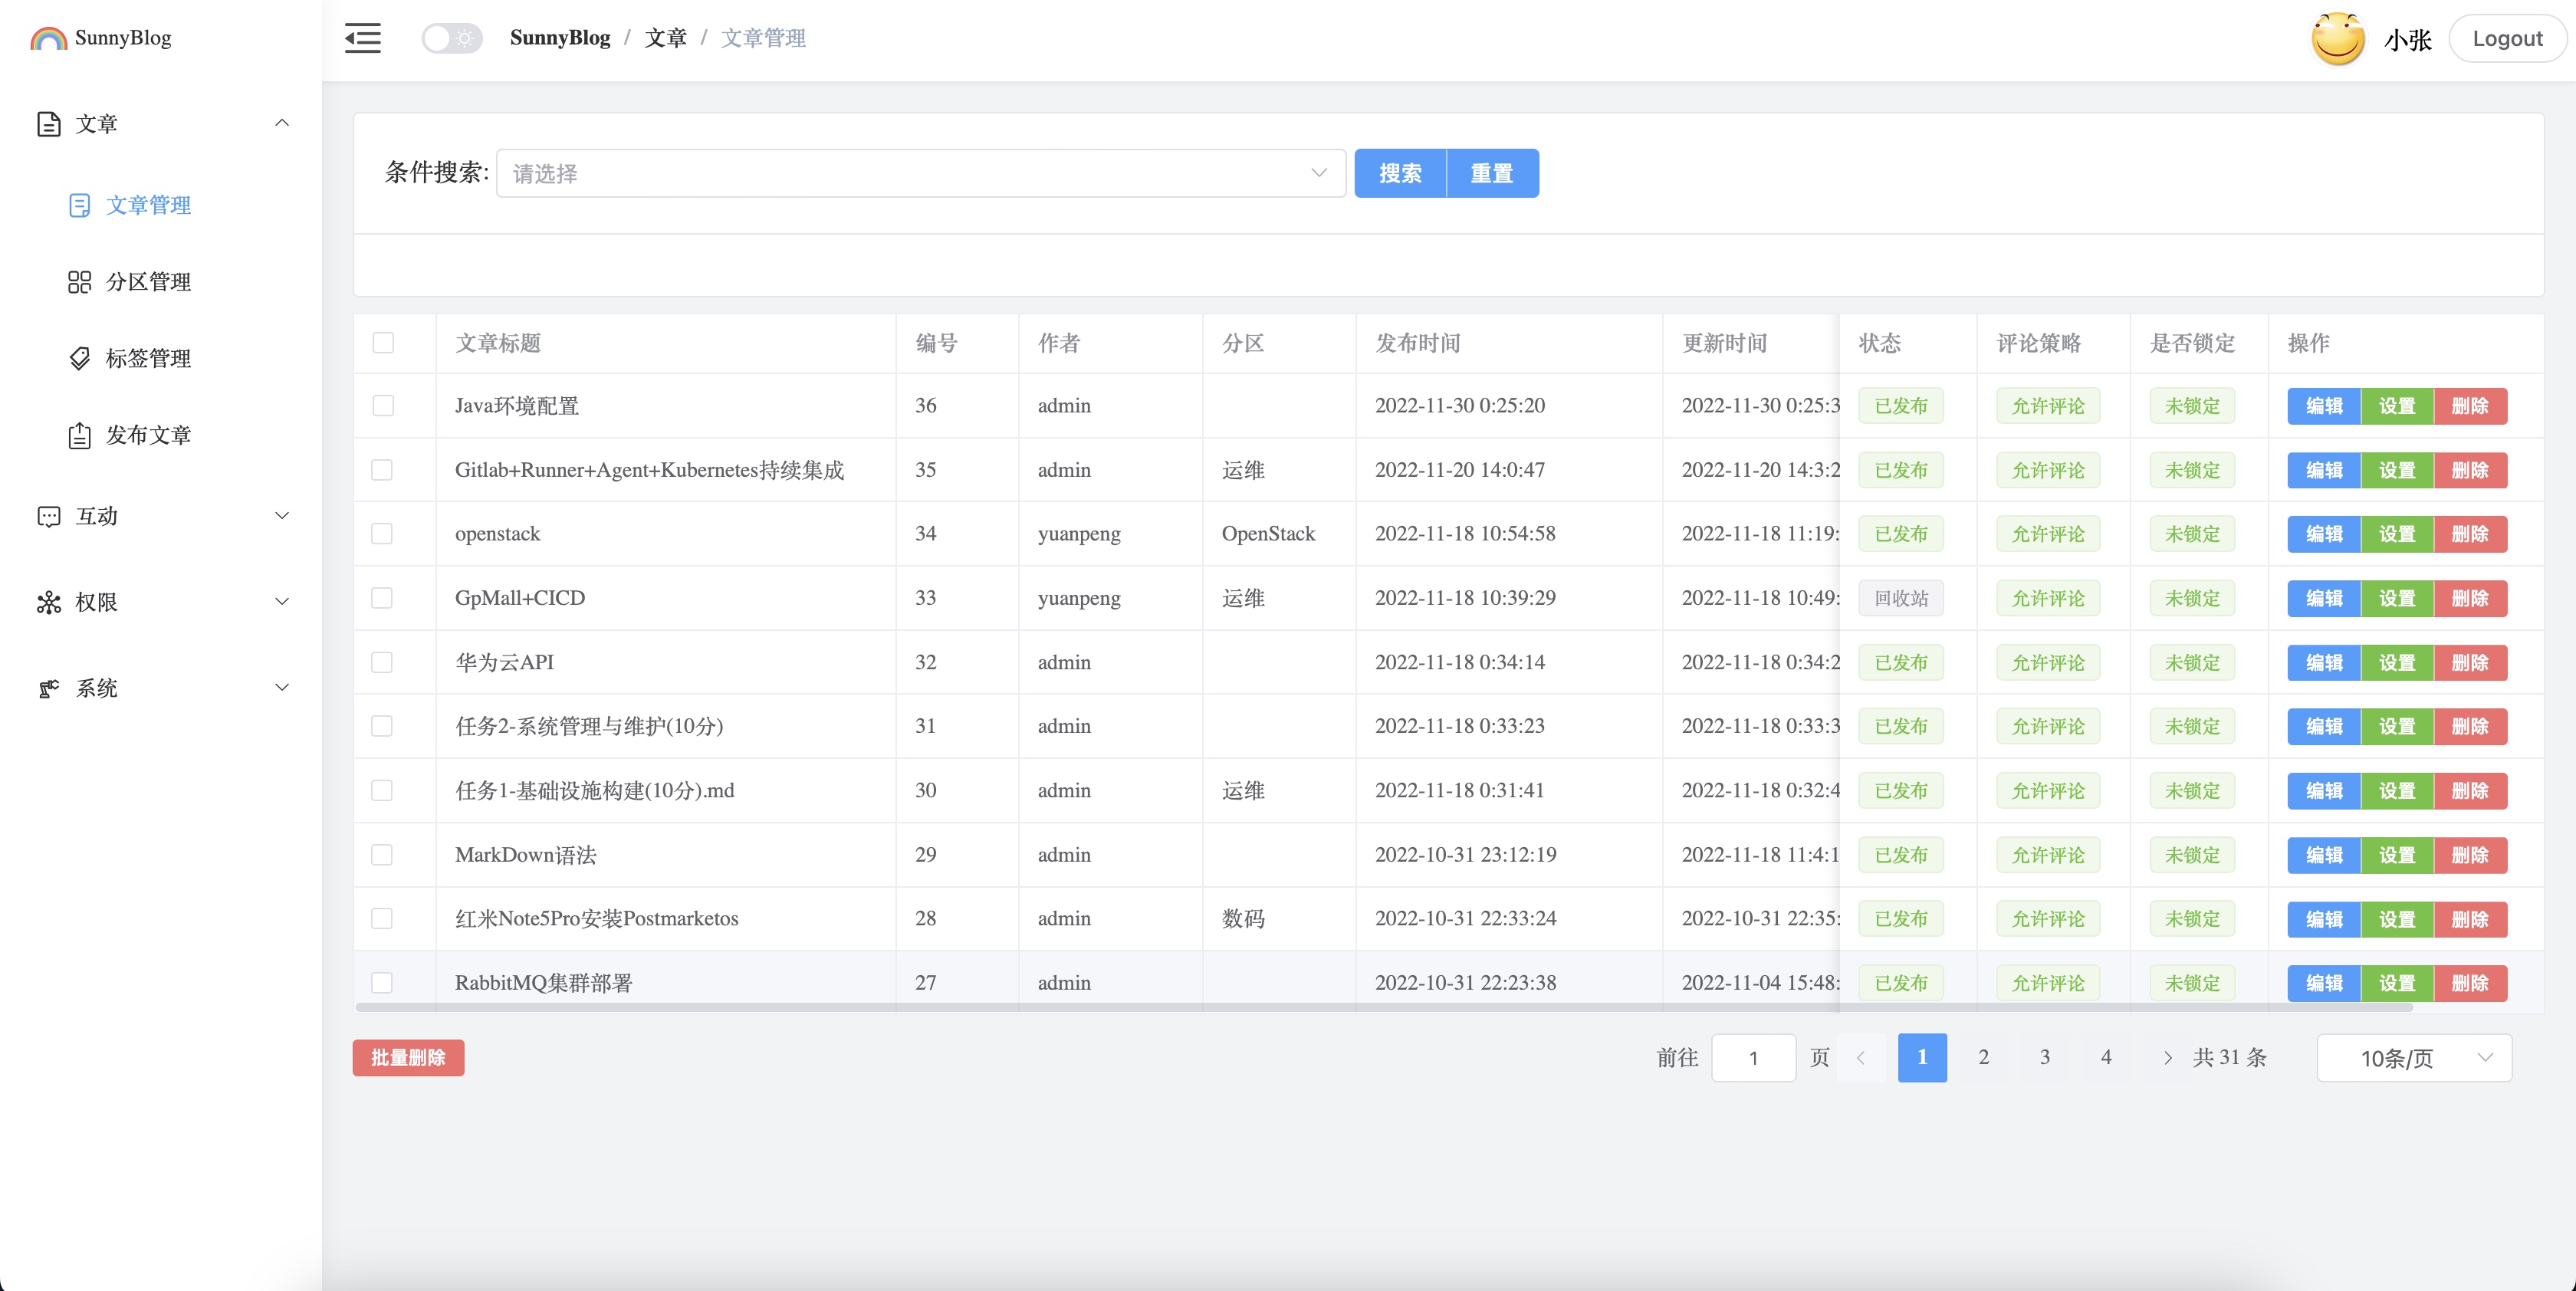Select the Java环境配置 row checkbox
This screenshot has height=1291, width=2576.
click(383, 405)
